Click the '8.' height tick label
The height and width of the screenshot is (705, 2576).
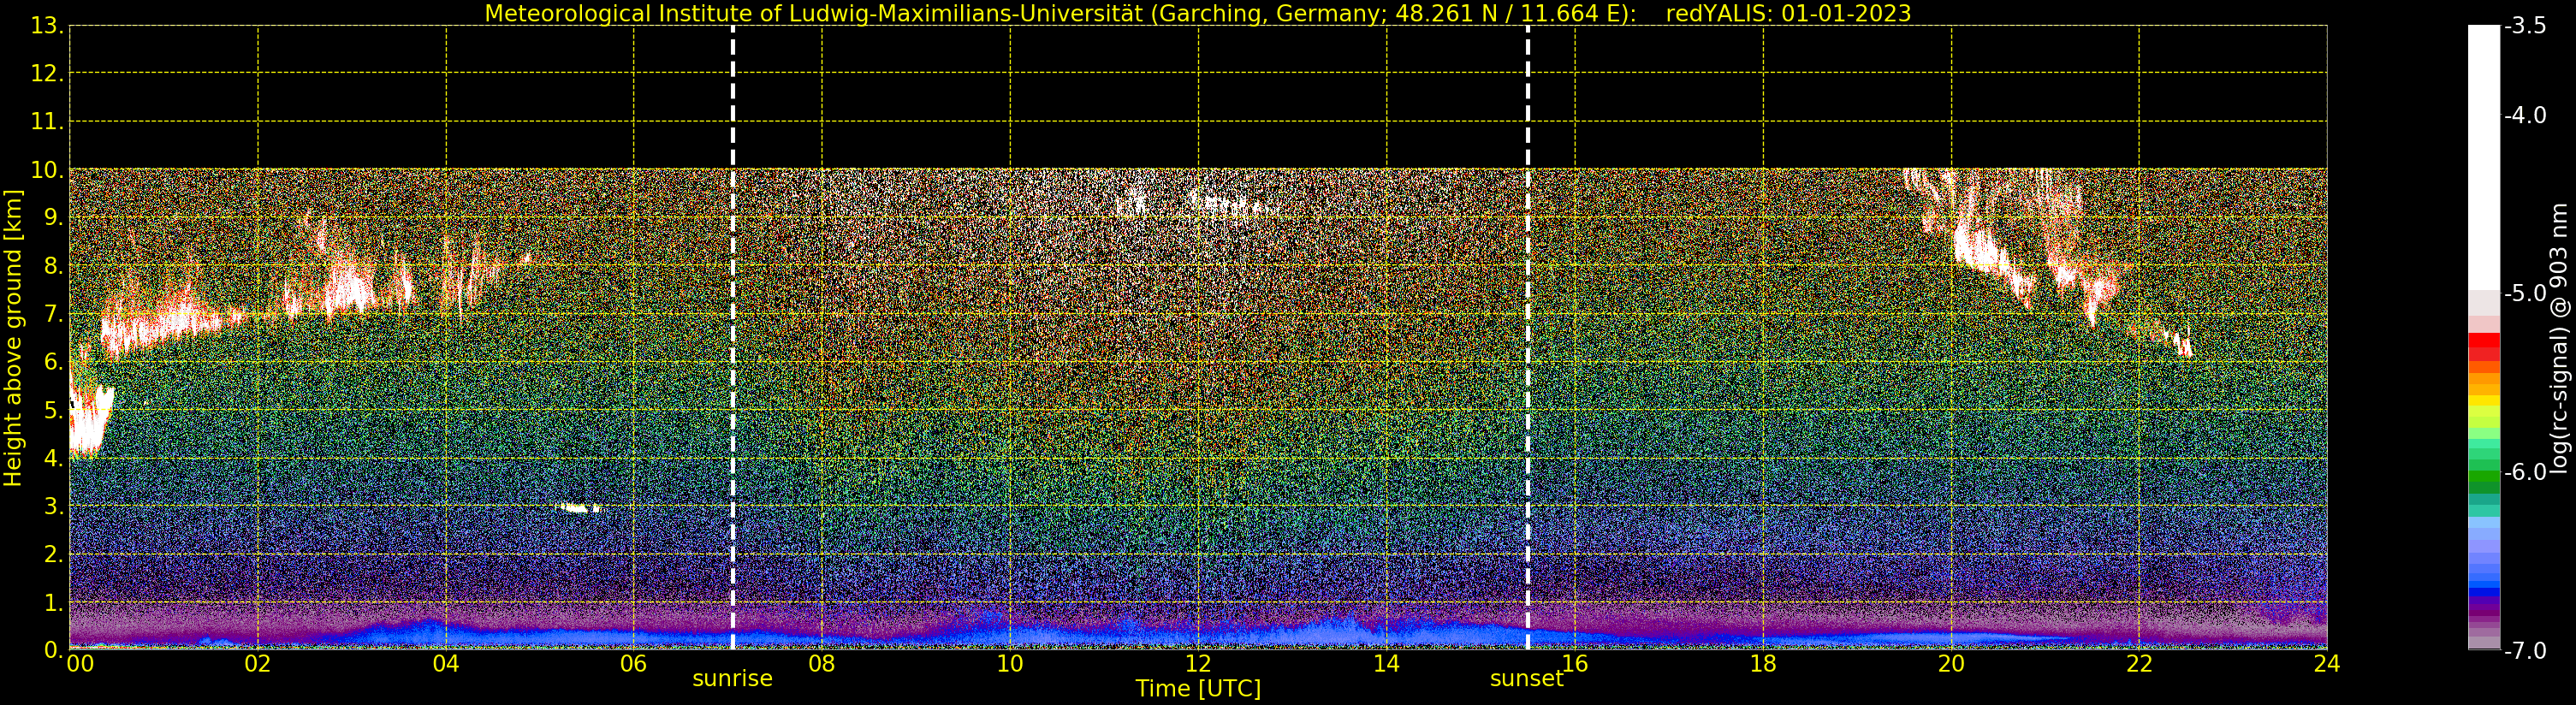[53, 266]
